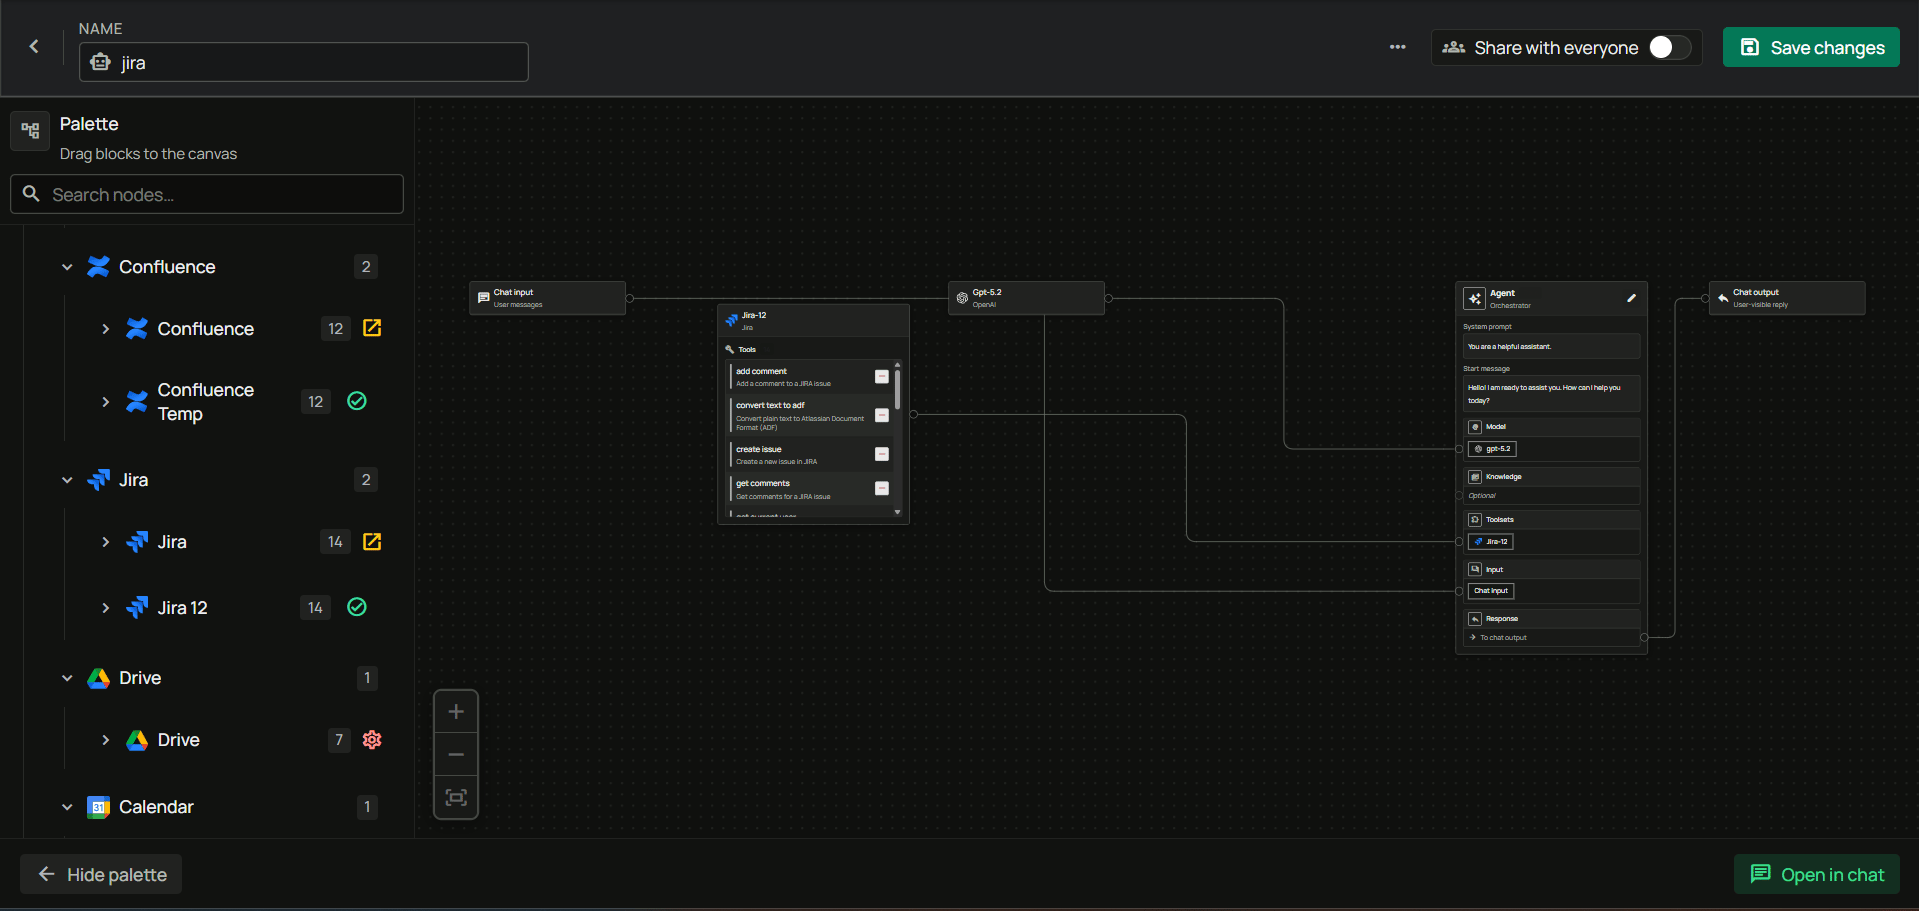Screen dimensions: 1919x911
Task: Open external link for Jira connection
Action: point(372,541)
